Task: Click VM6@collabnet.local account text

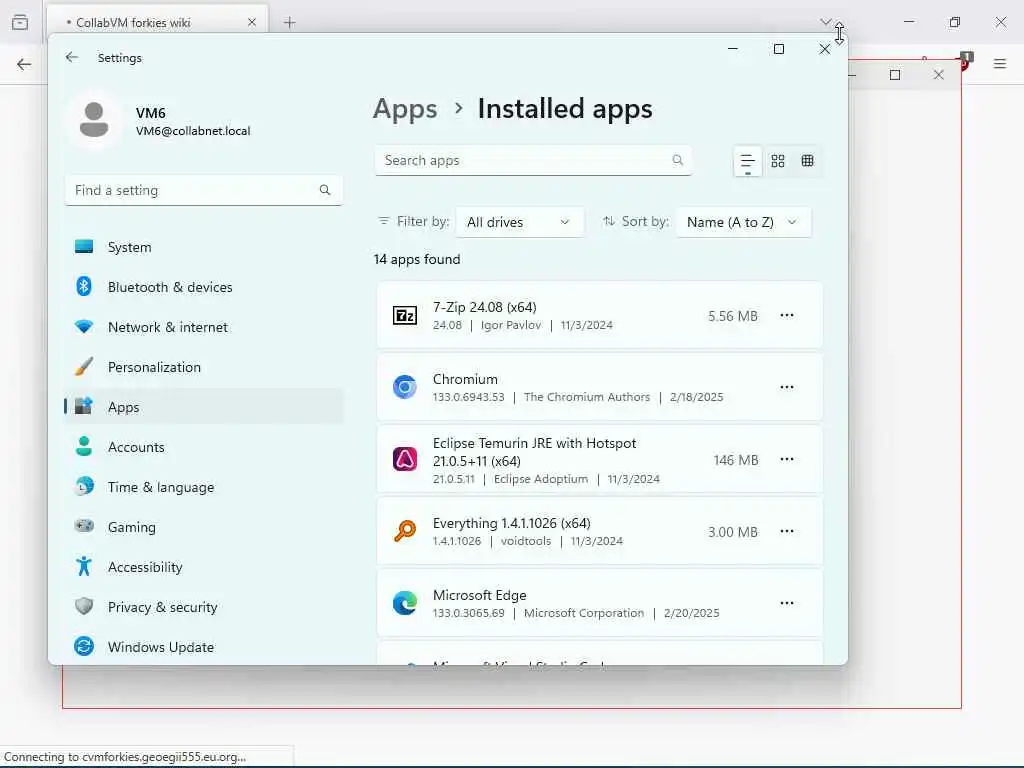Action: pos(193,131)
